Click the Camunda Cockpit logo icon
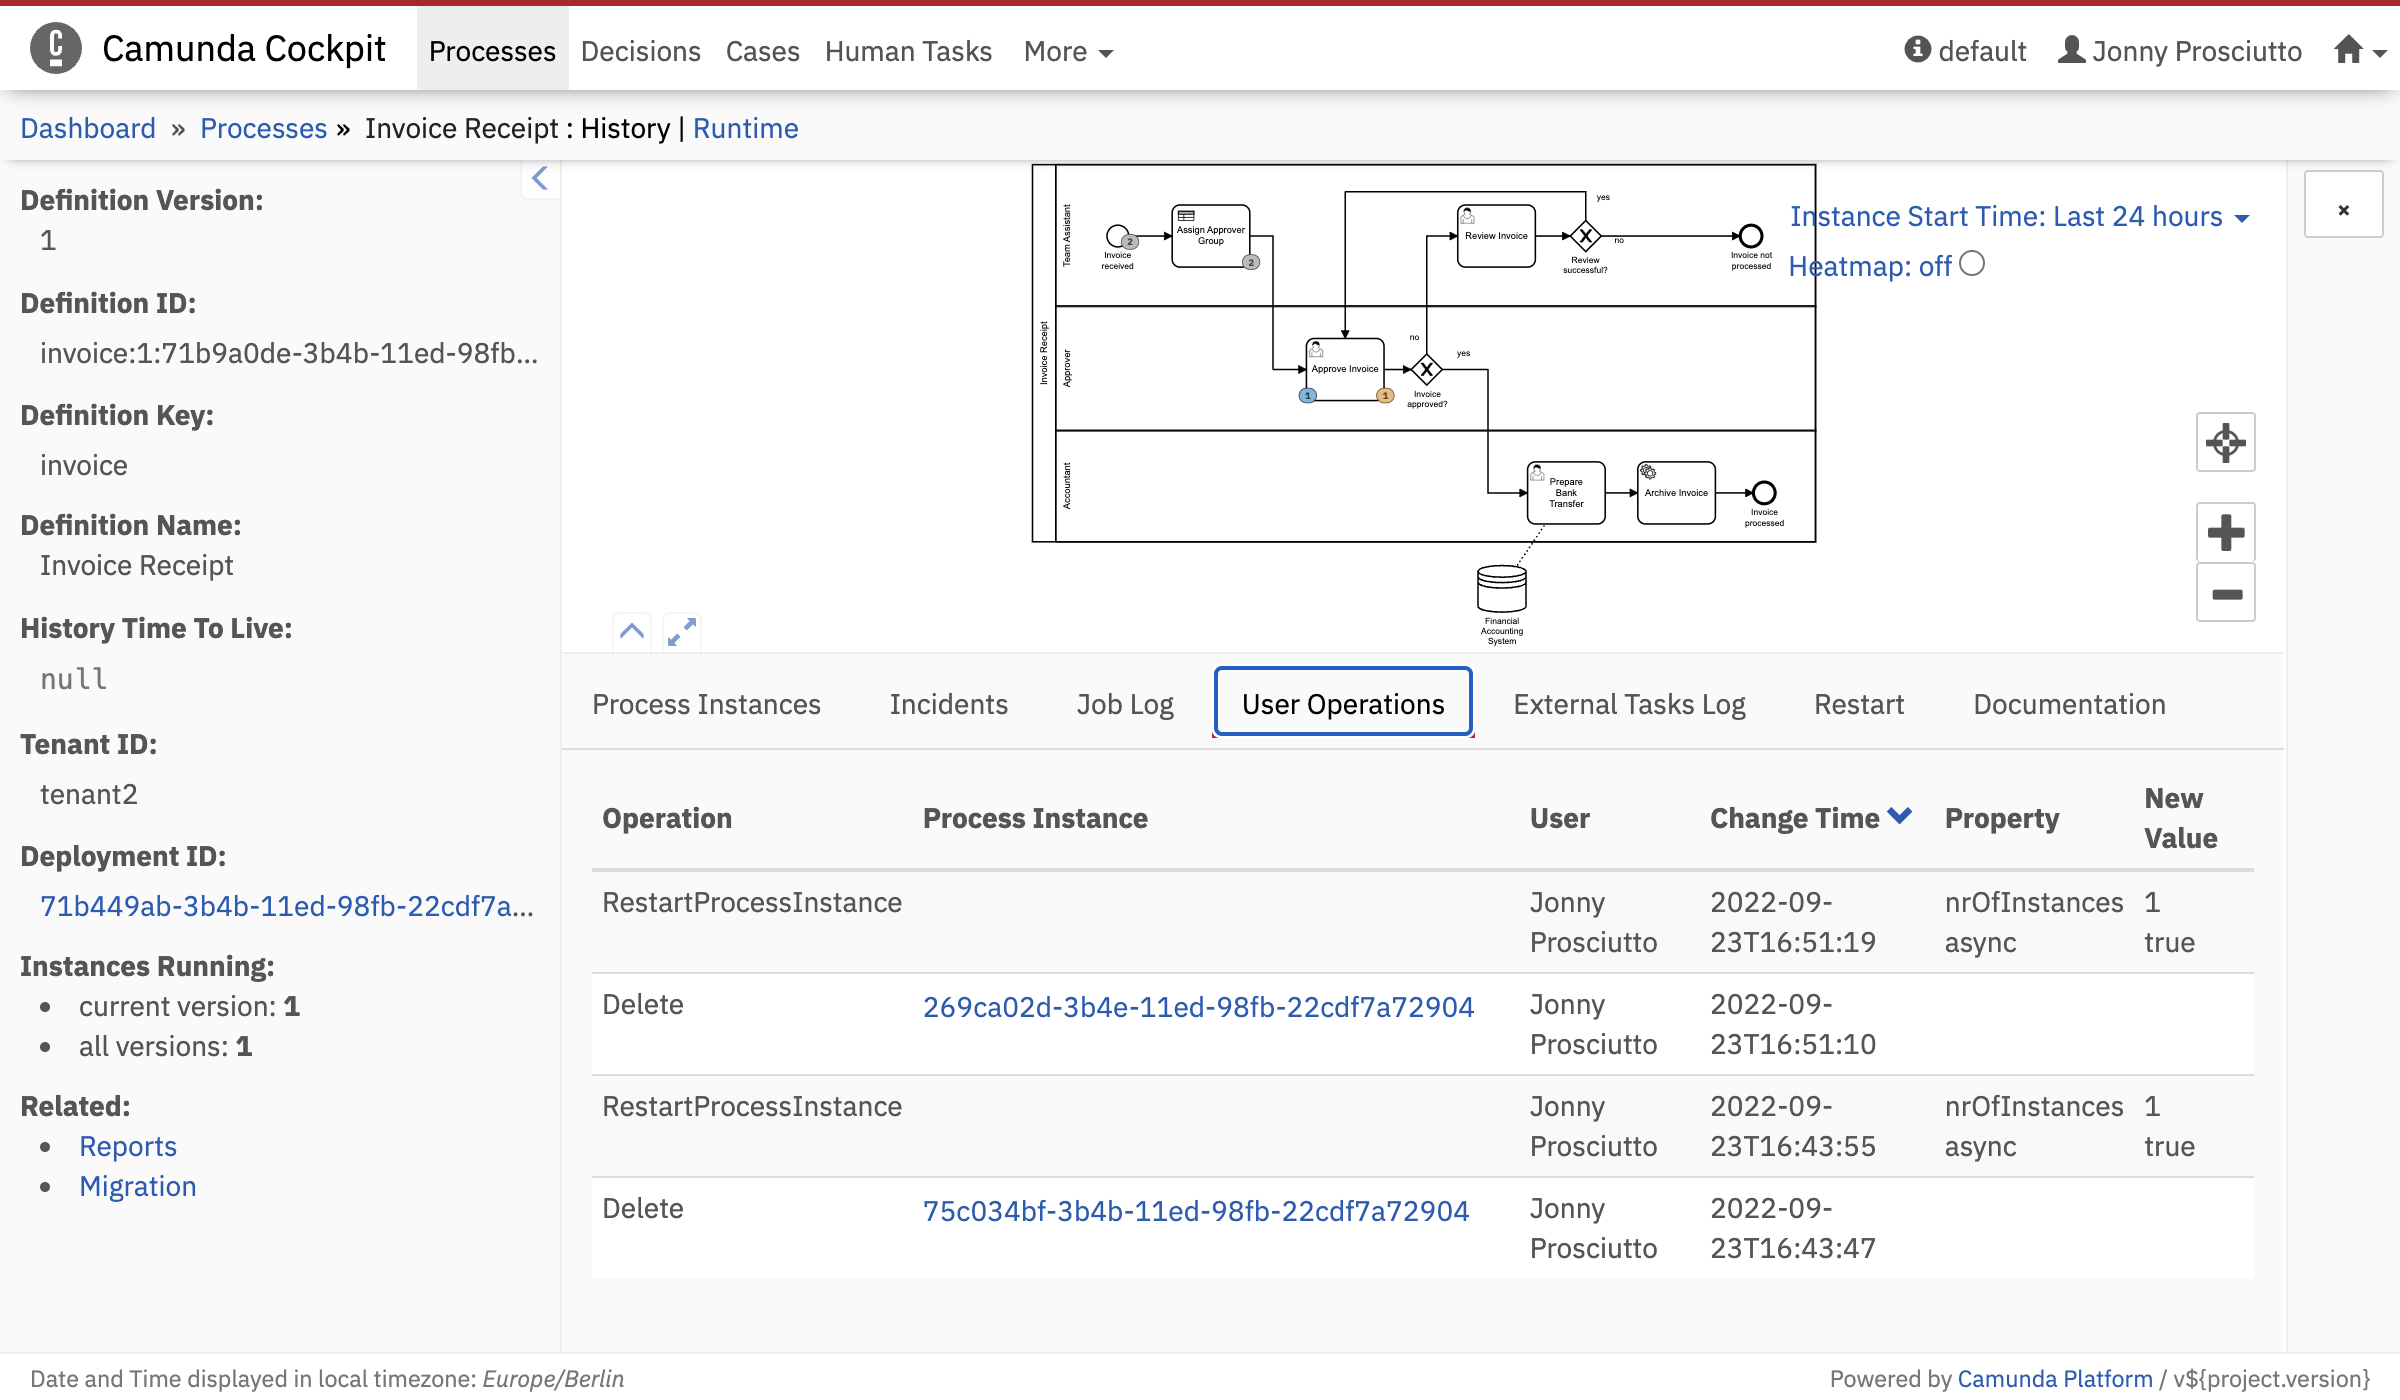Viewport: 2400px width, 1400px height. pos(56,48)
